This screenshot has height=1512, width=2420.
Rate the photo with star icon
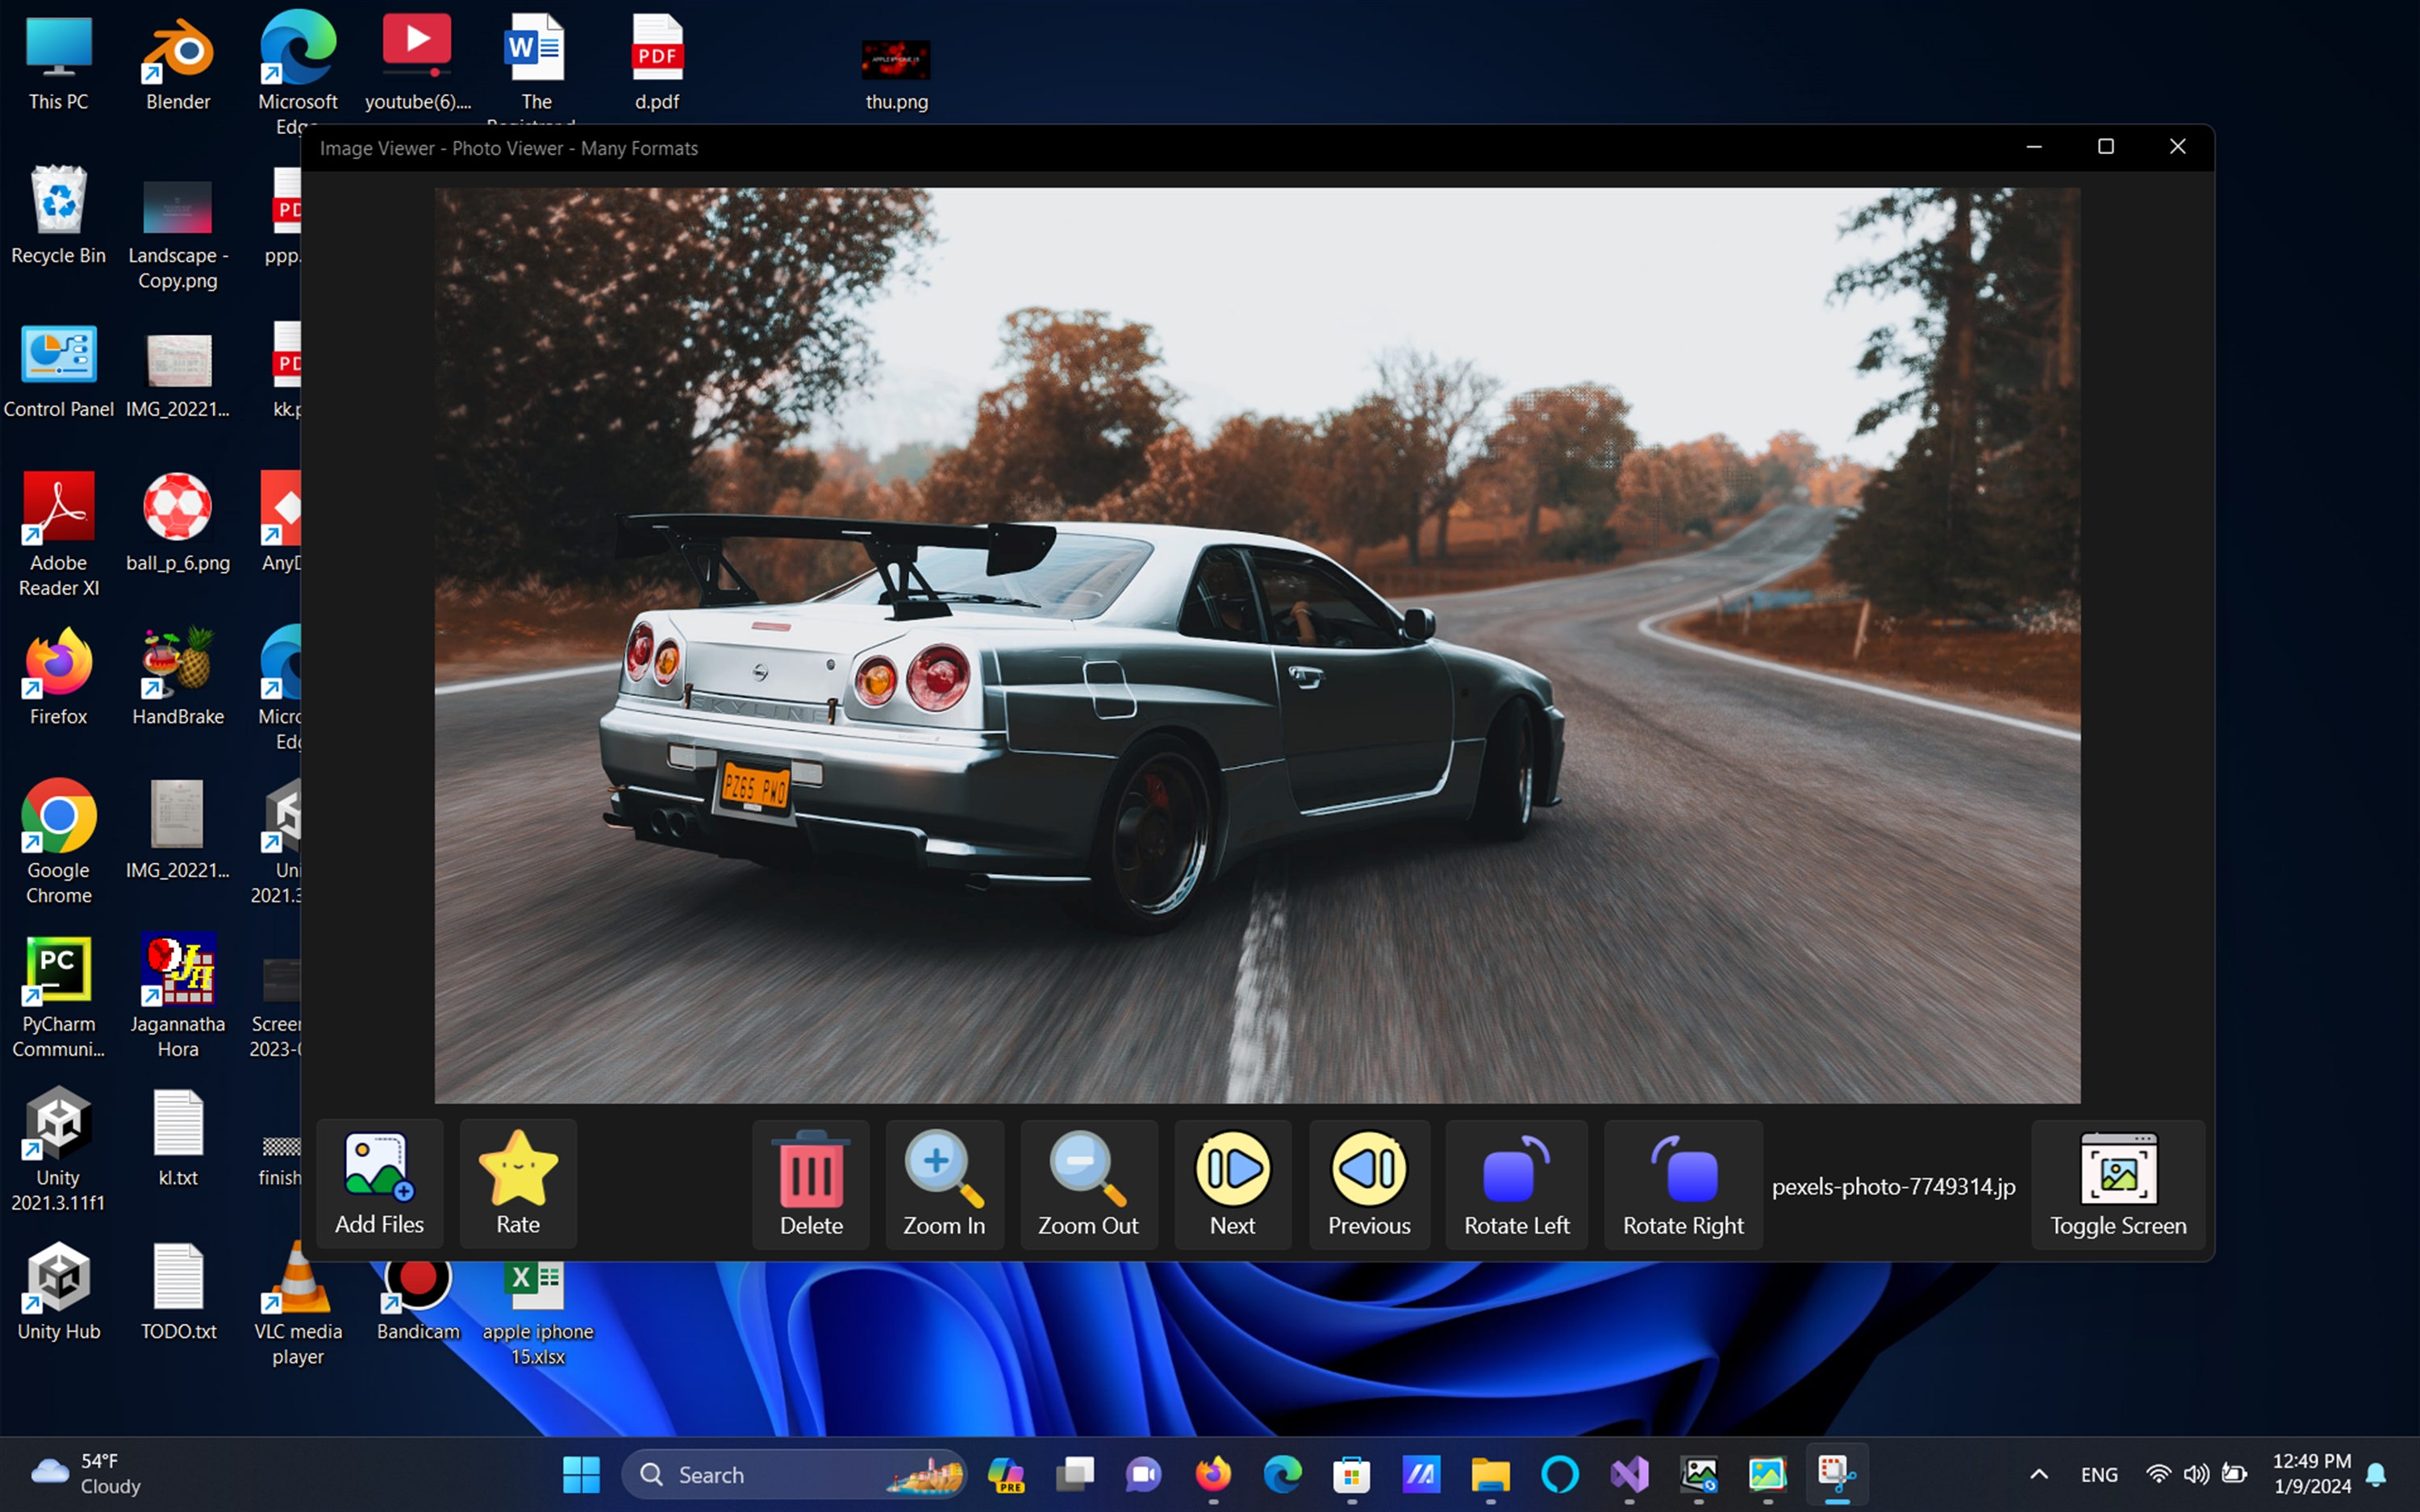[x=518, y=1182]
